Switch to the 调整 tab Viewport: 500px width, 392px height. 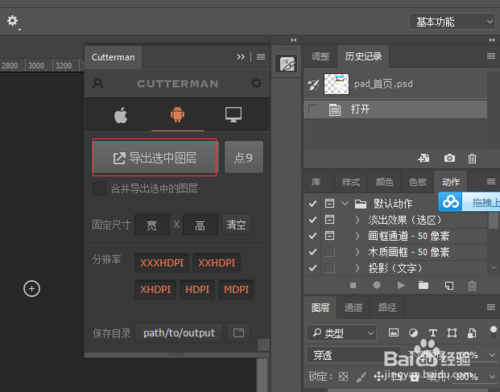(320, 56)
